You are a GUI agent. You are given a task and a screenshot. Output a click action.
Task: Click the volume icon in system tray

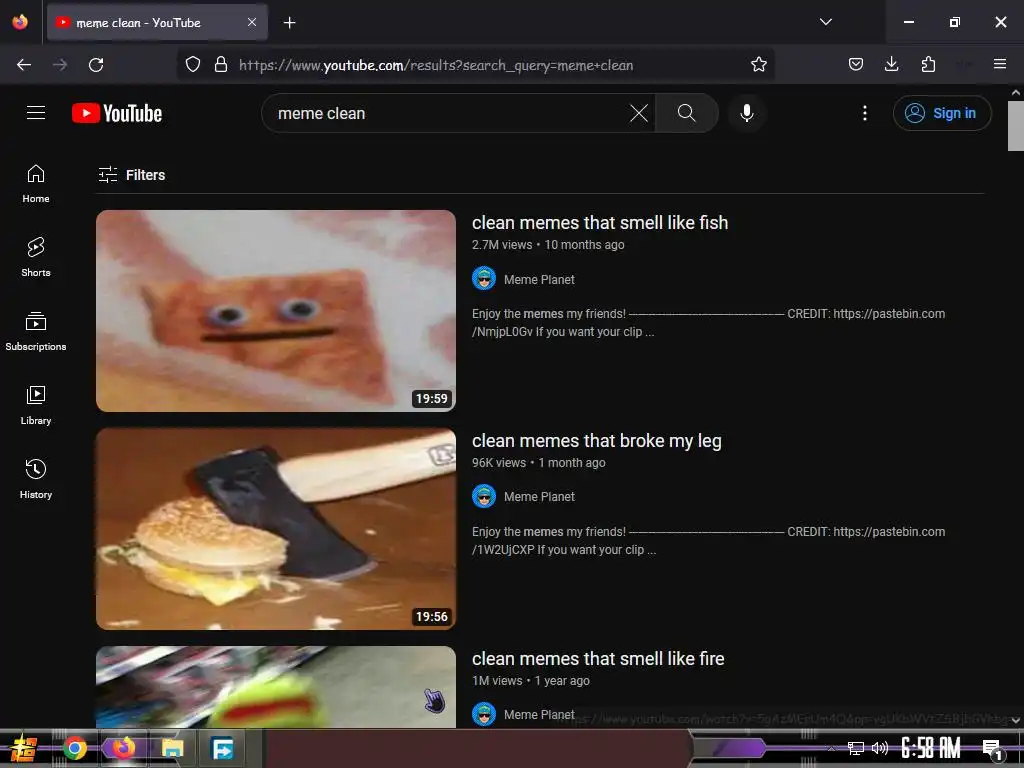point(880,748)
